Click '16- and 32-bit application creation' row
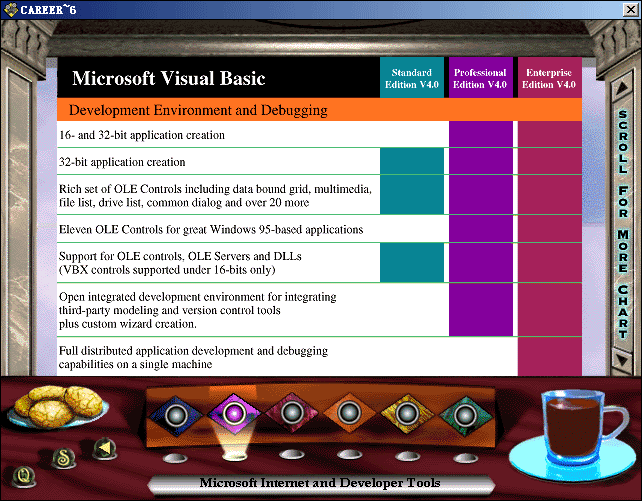Screen dimensions: 642x501 (319, 135)
